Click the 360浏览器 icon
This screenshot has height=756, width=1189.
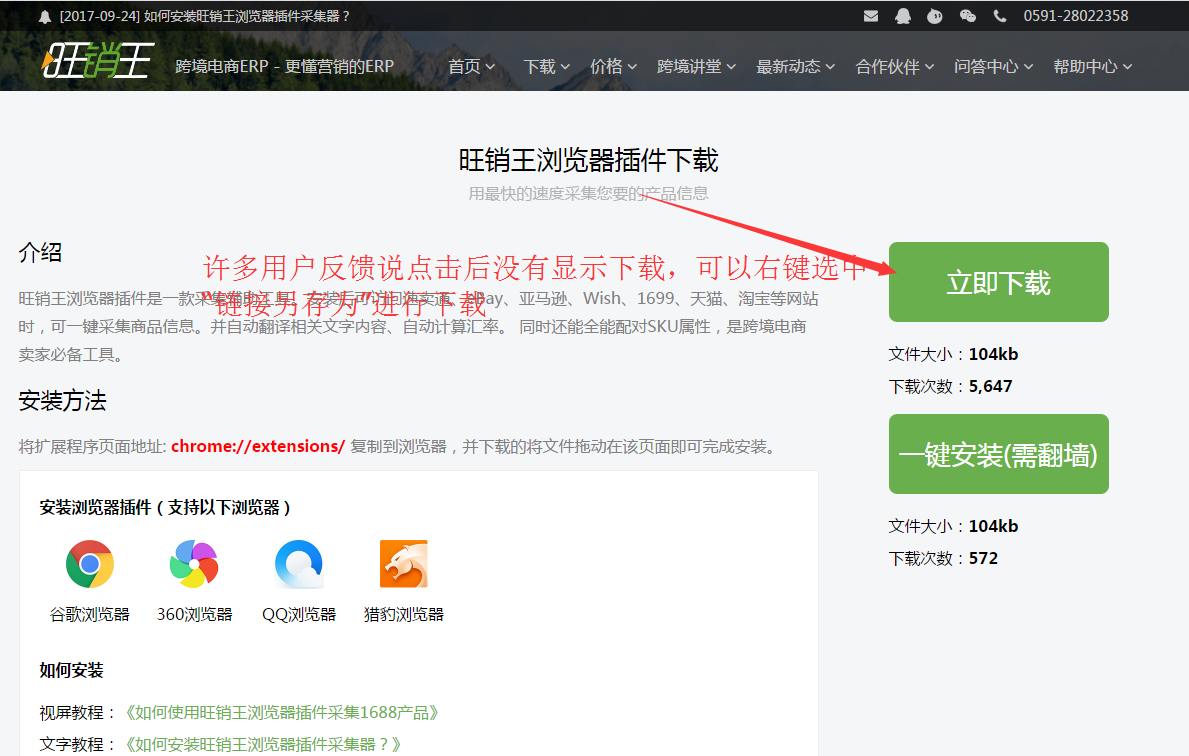tap(194, 564)
